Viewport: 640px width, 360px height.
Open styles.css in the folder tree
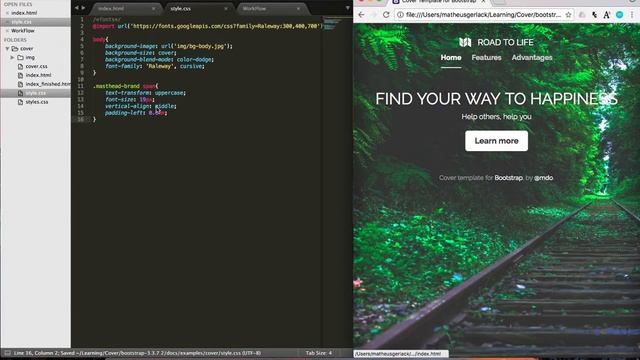pyautogui.click(x=37, y=102)
